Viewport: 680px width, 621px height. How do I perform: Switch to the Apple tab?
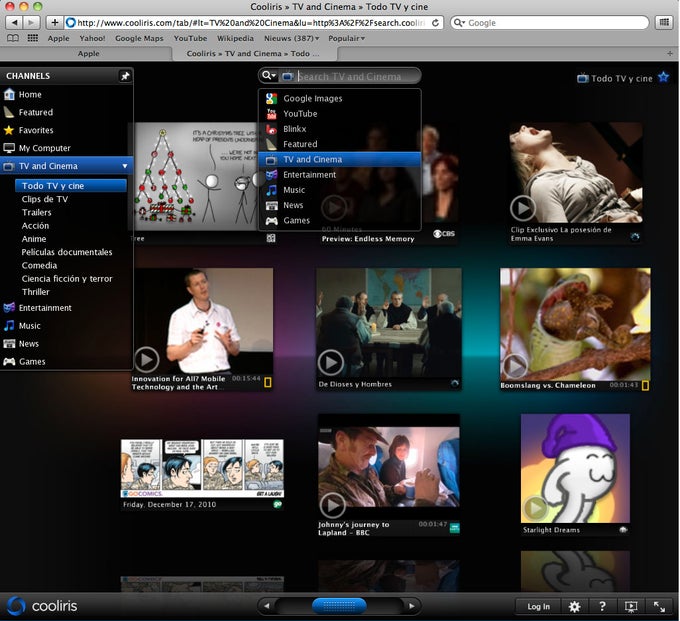click(86, 53)
